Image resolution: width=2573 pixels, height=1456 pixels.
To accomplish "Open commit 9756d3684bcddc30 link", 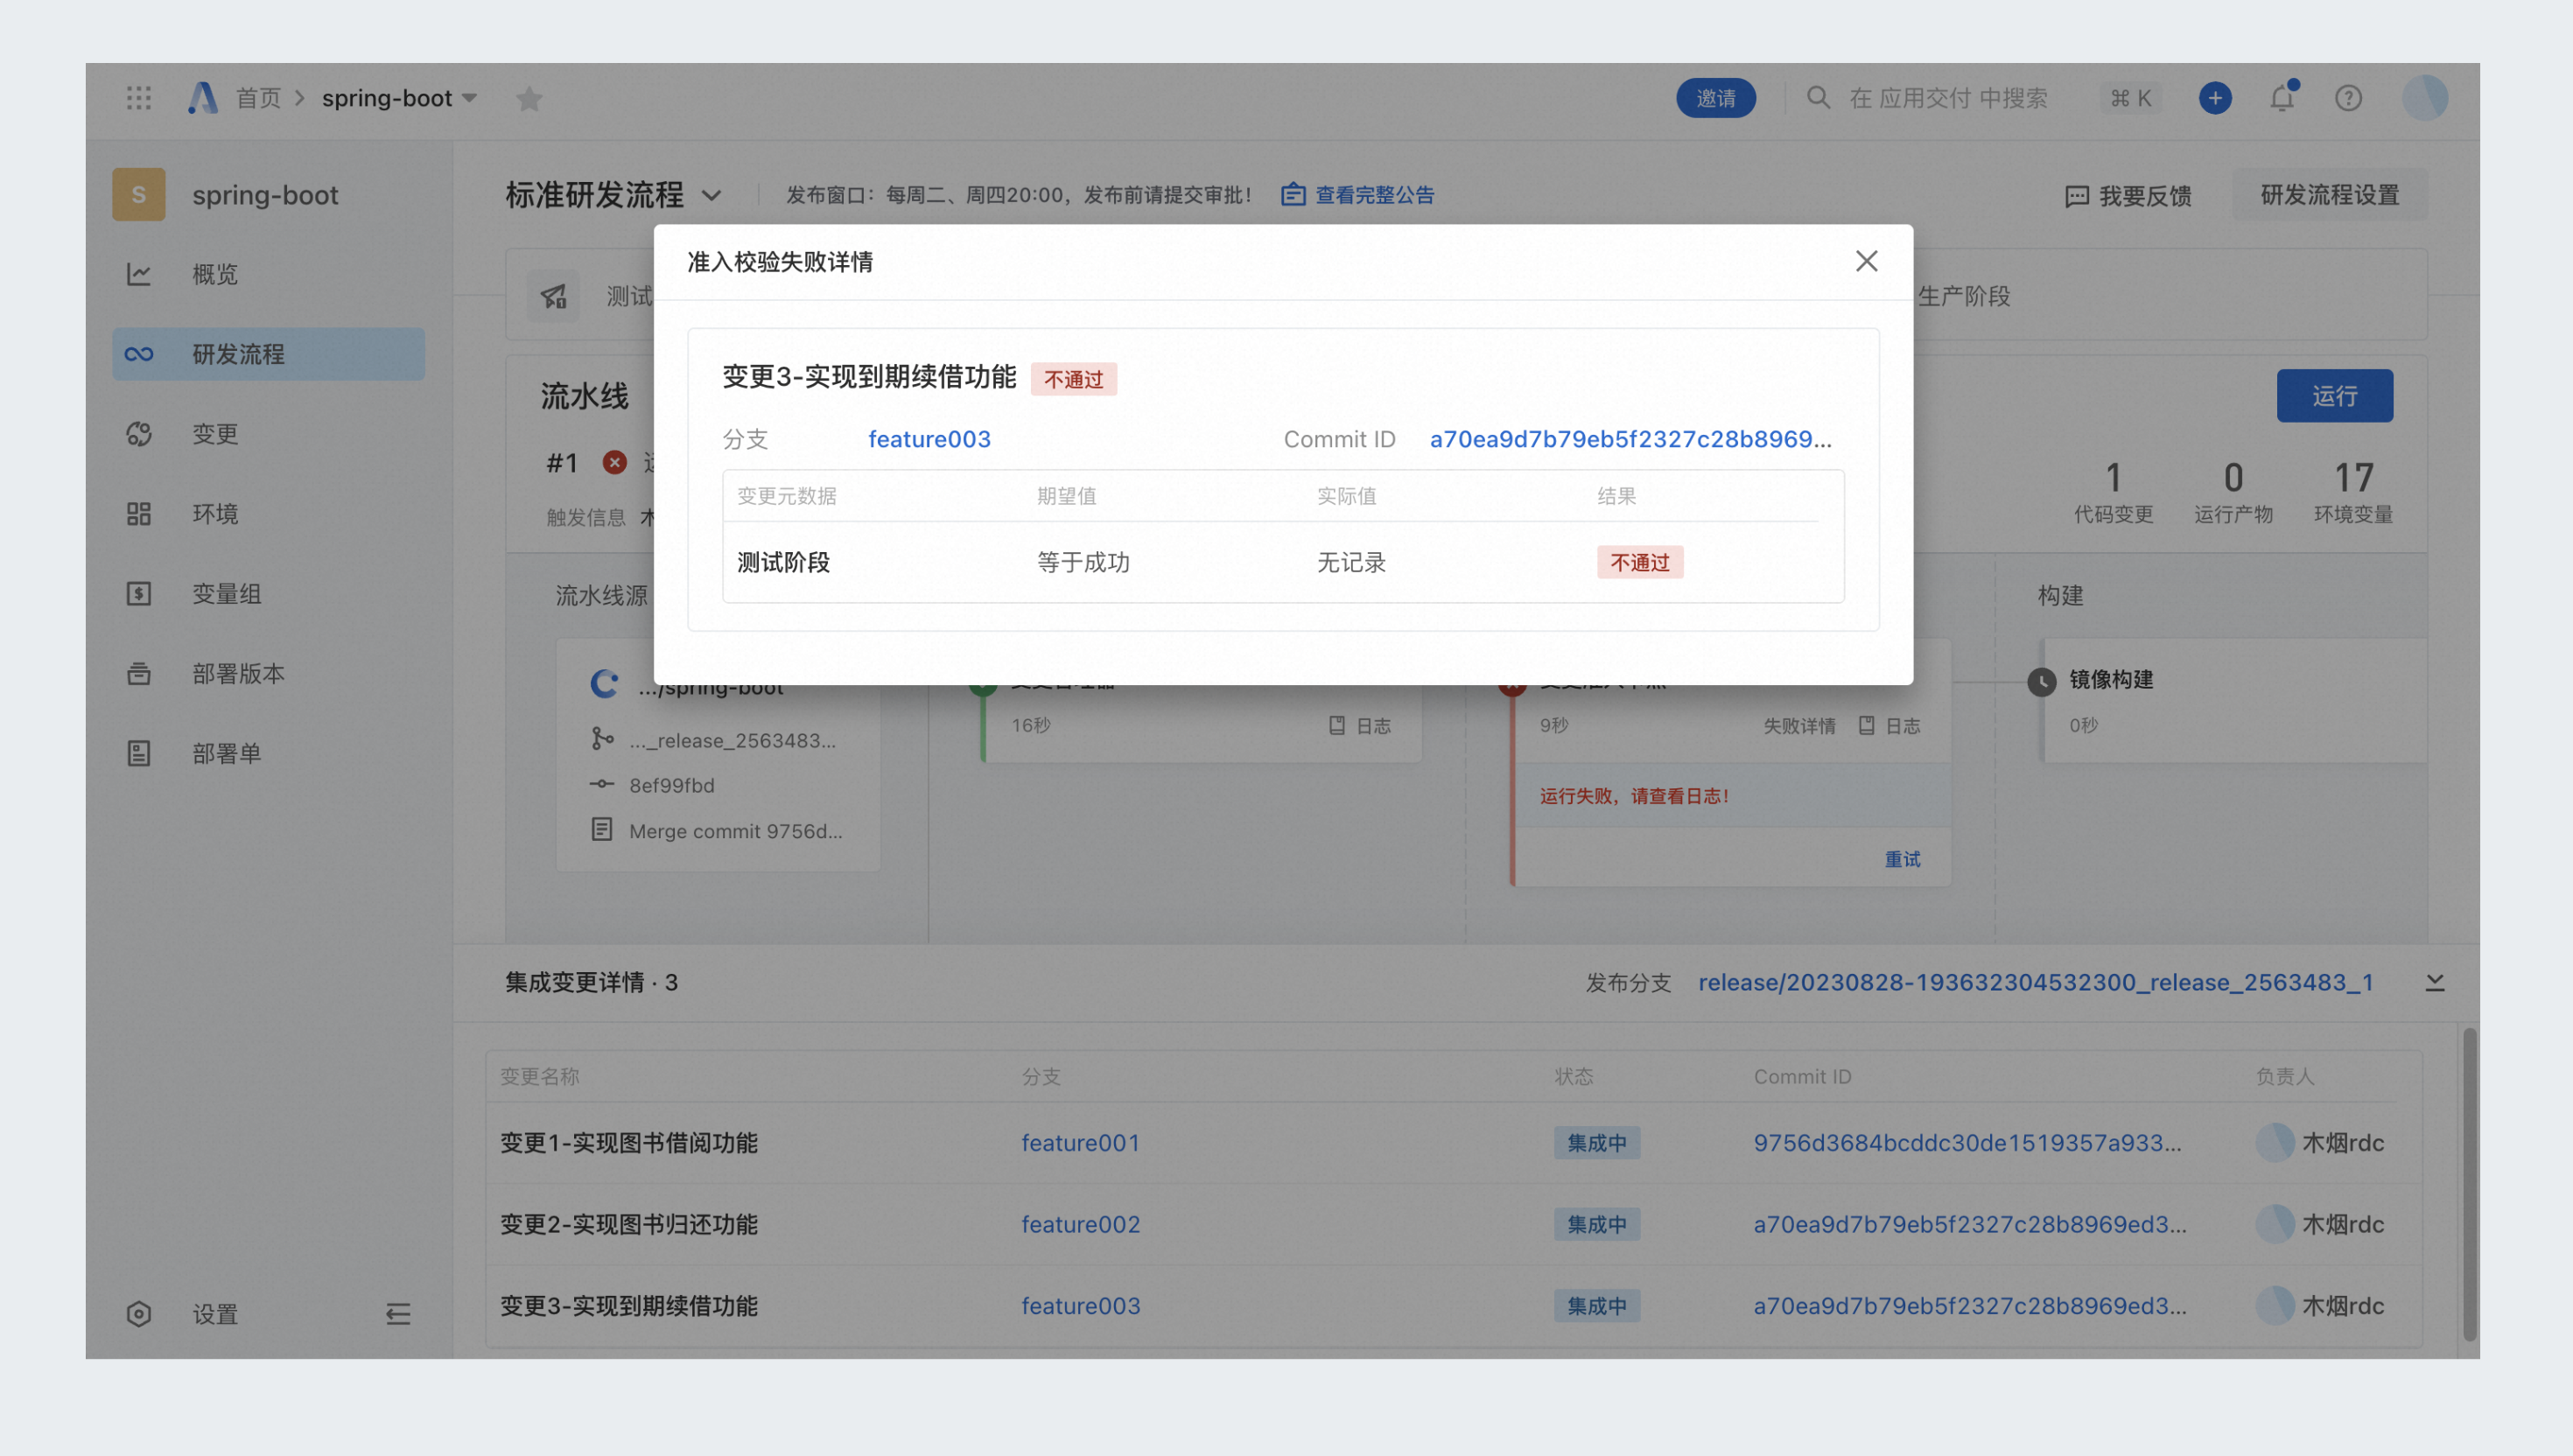I will pyautogui.click(x=1967, y=1142).
